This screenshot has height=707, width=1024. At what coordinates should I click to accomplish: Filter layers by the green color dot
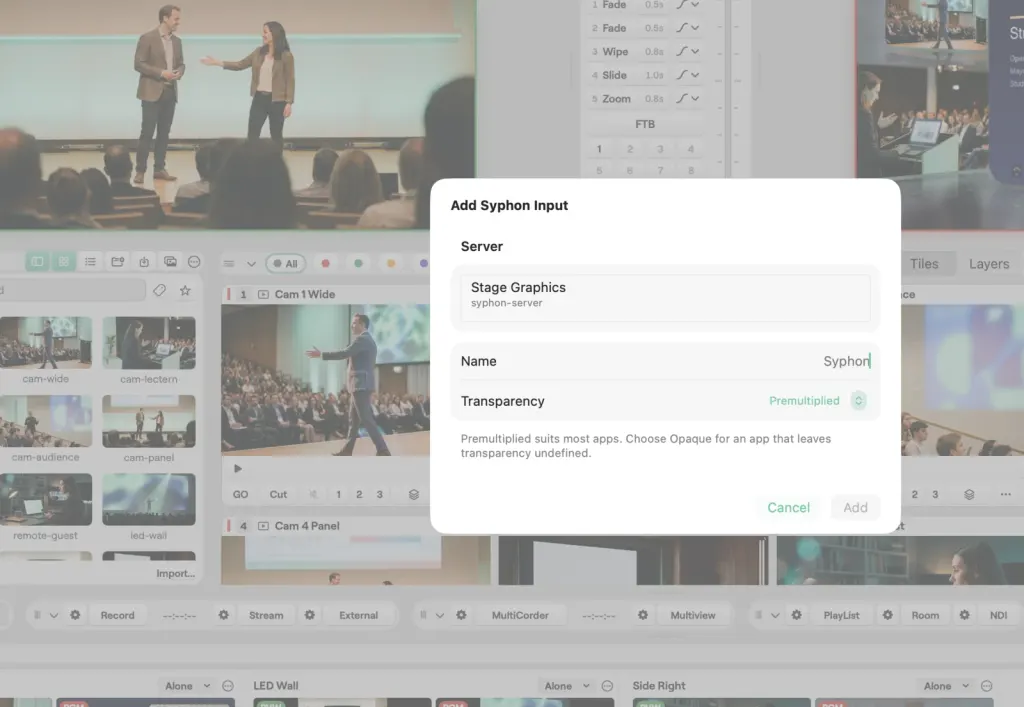(358, 264)
